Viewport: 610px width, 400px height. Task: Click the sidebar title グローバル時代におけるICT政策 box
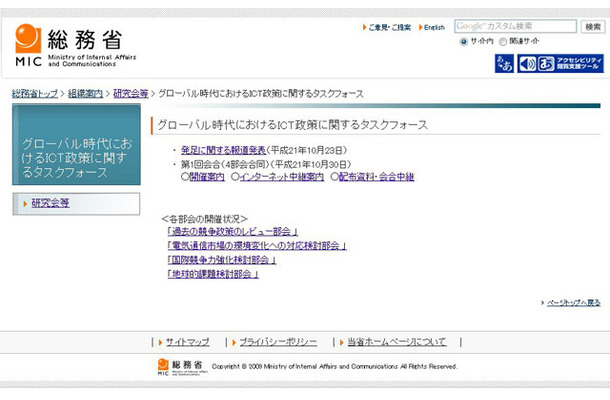click(x=76, y=145)
